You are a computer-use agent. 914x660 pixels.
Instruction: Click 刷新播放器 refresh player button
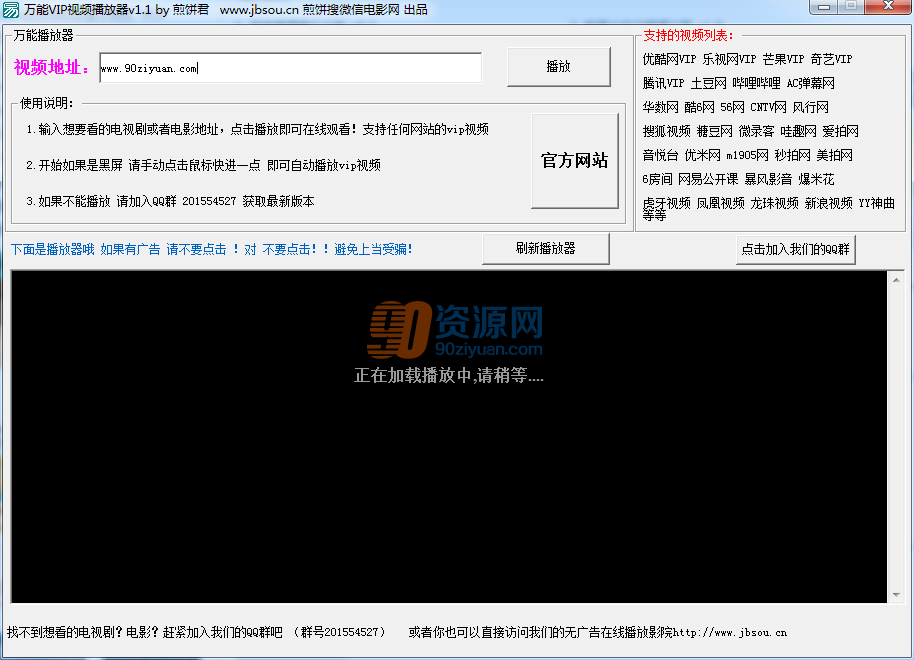point(546,248)
